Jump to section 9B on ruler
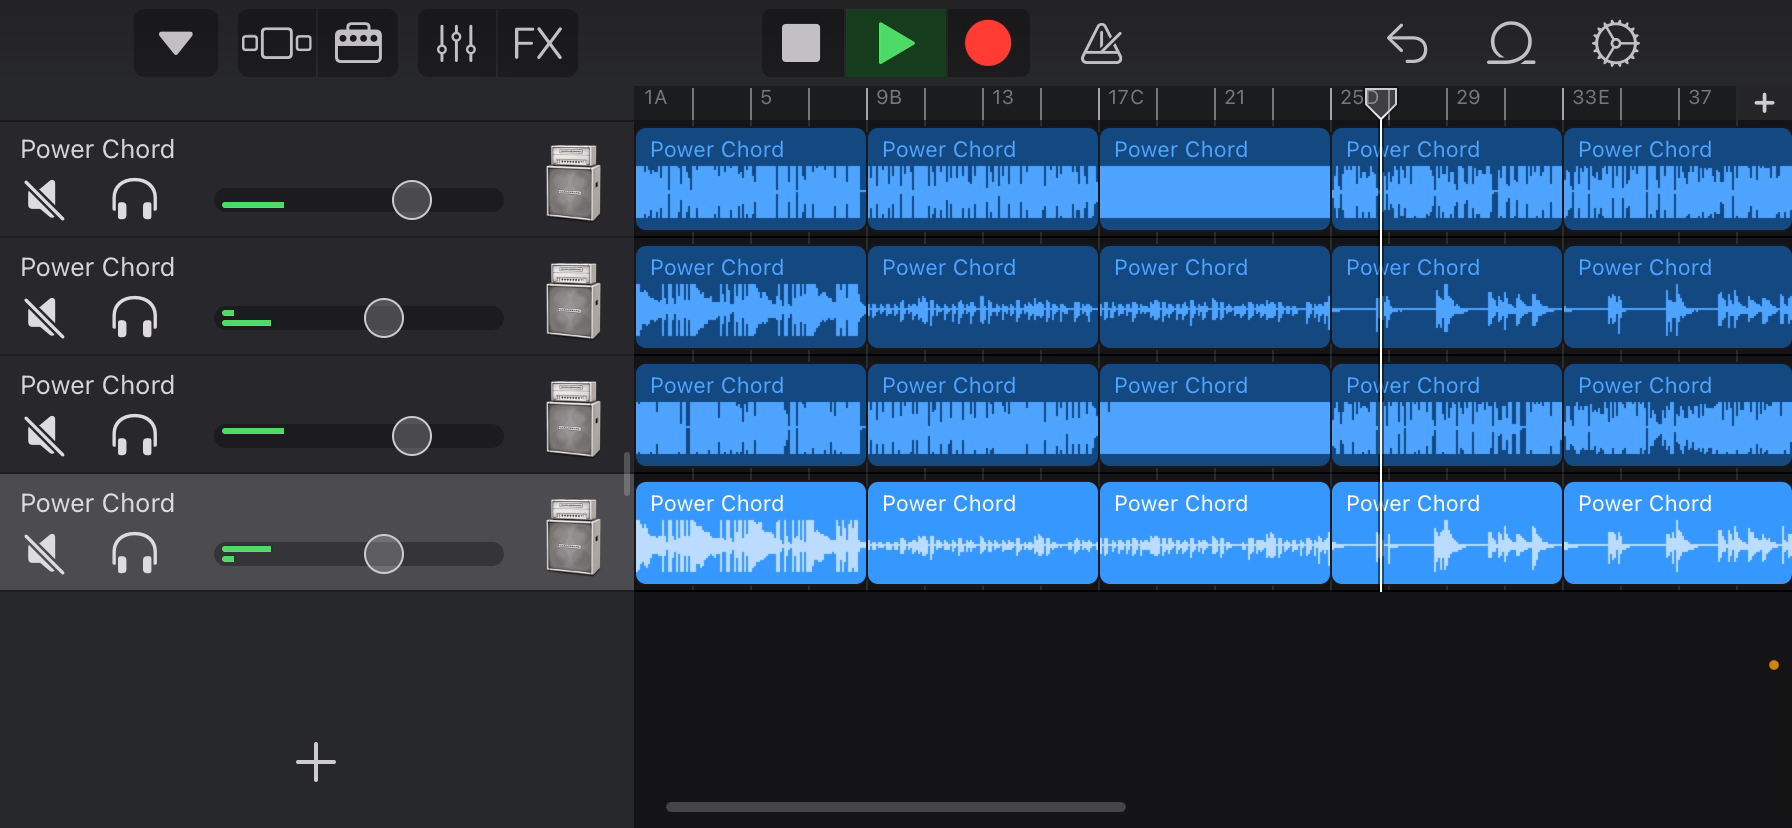1792x828 pixels. [889, 97]
